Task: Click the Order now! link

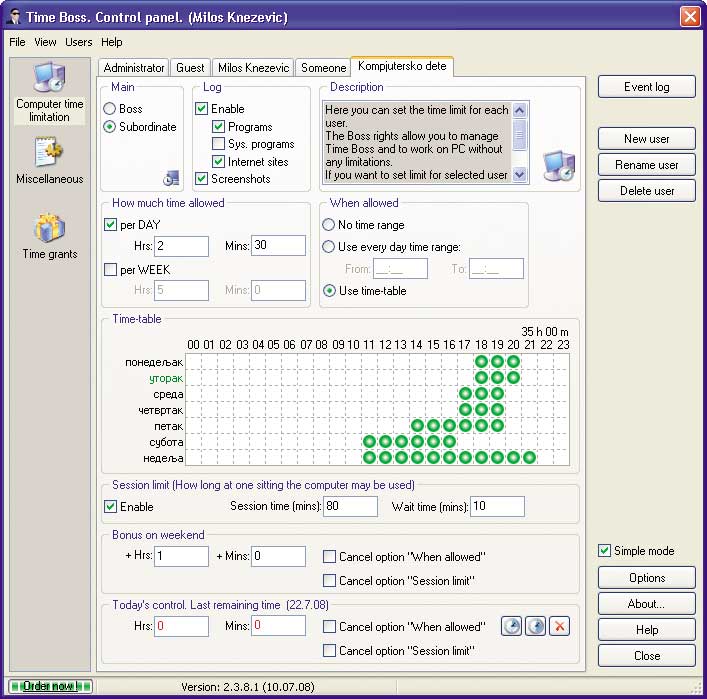Action: (x=50, y=686)
